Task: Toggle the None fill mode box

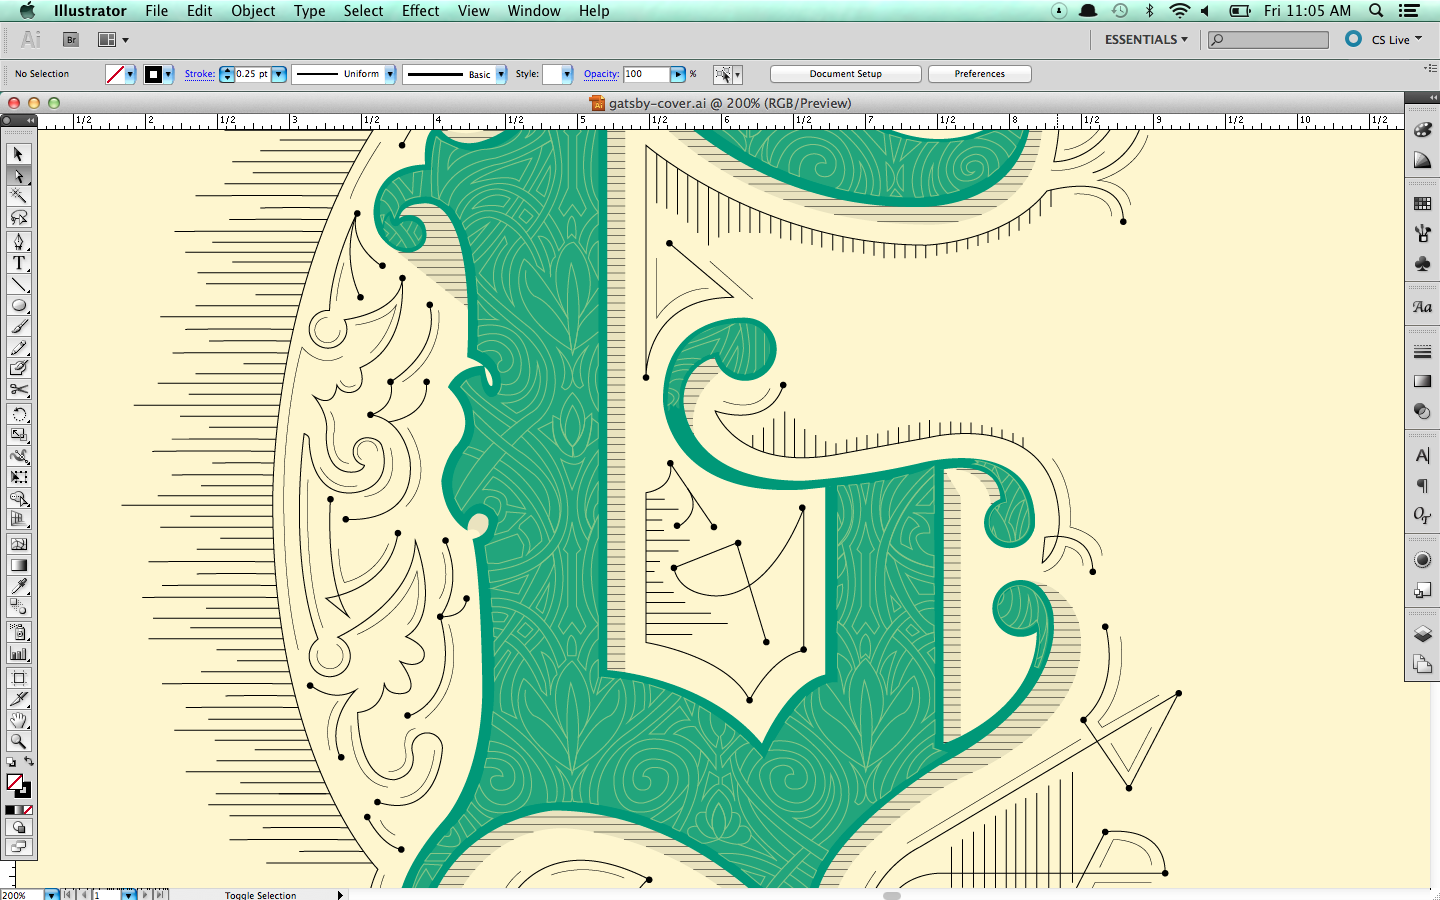Action: coord(28,810)
